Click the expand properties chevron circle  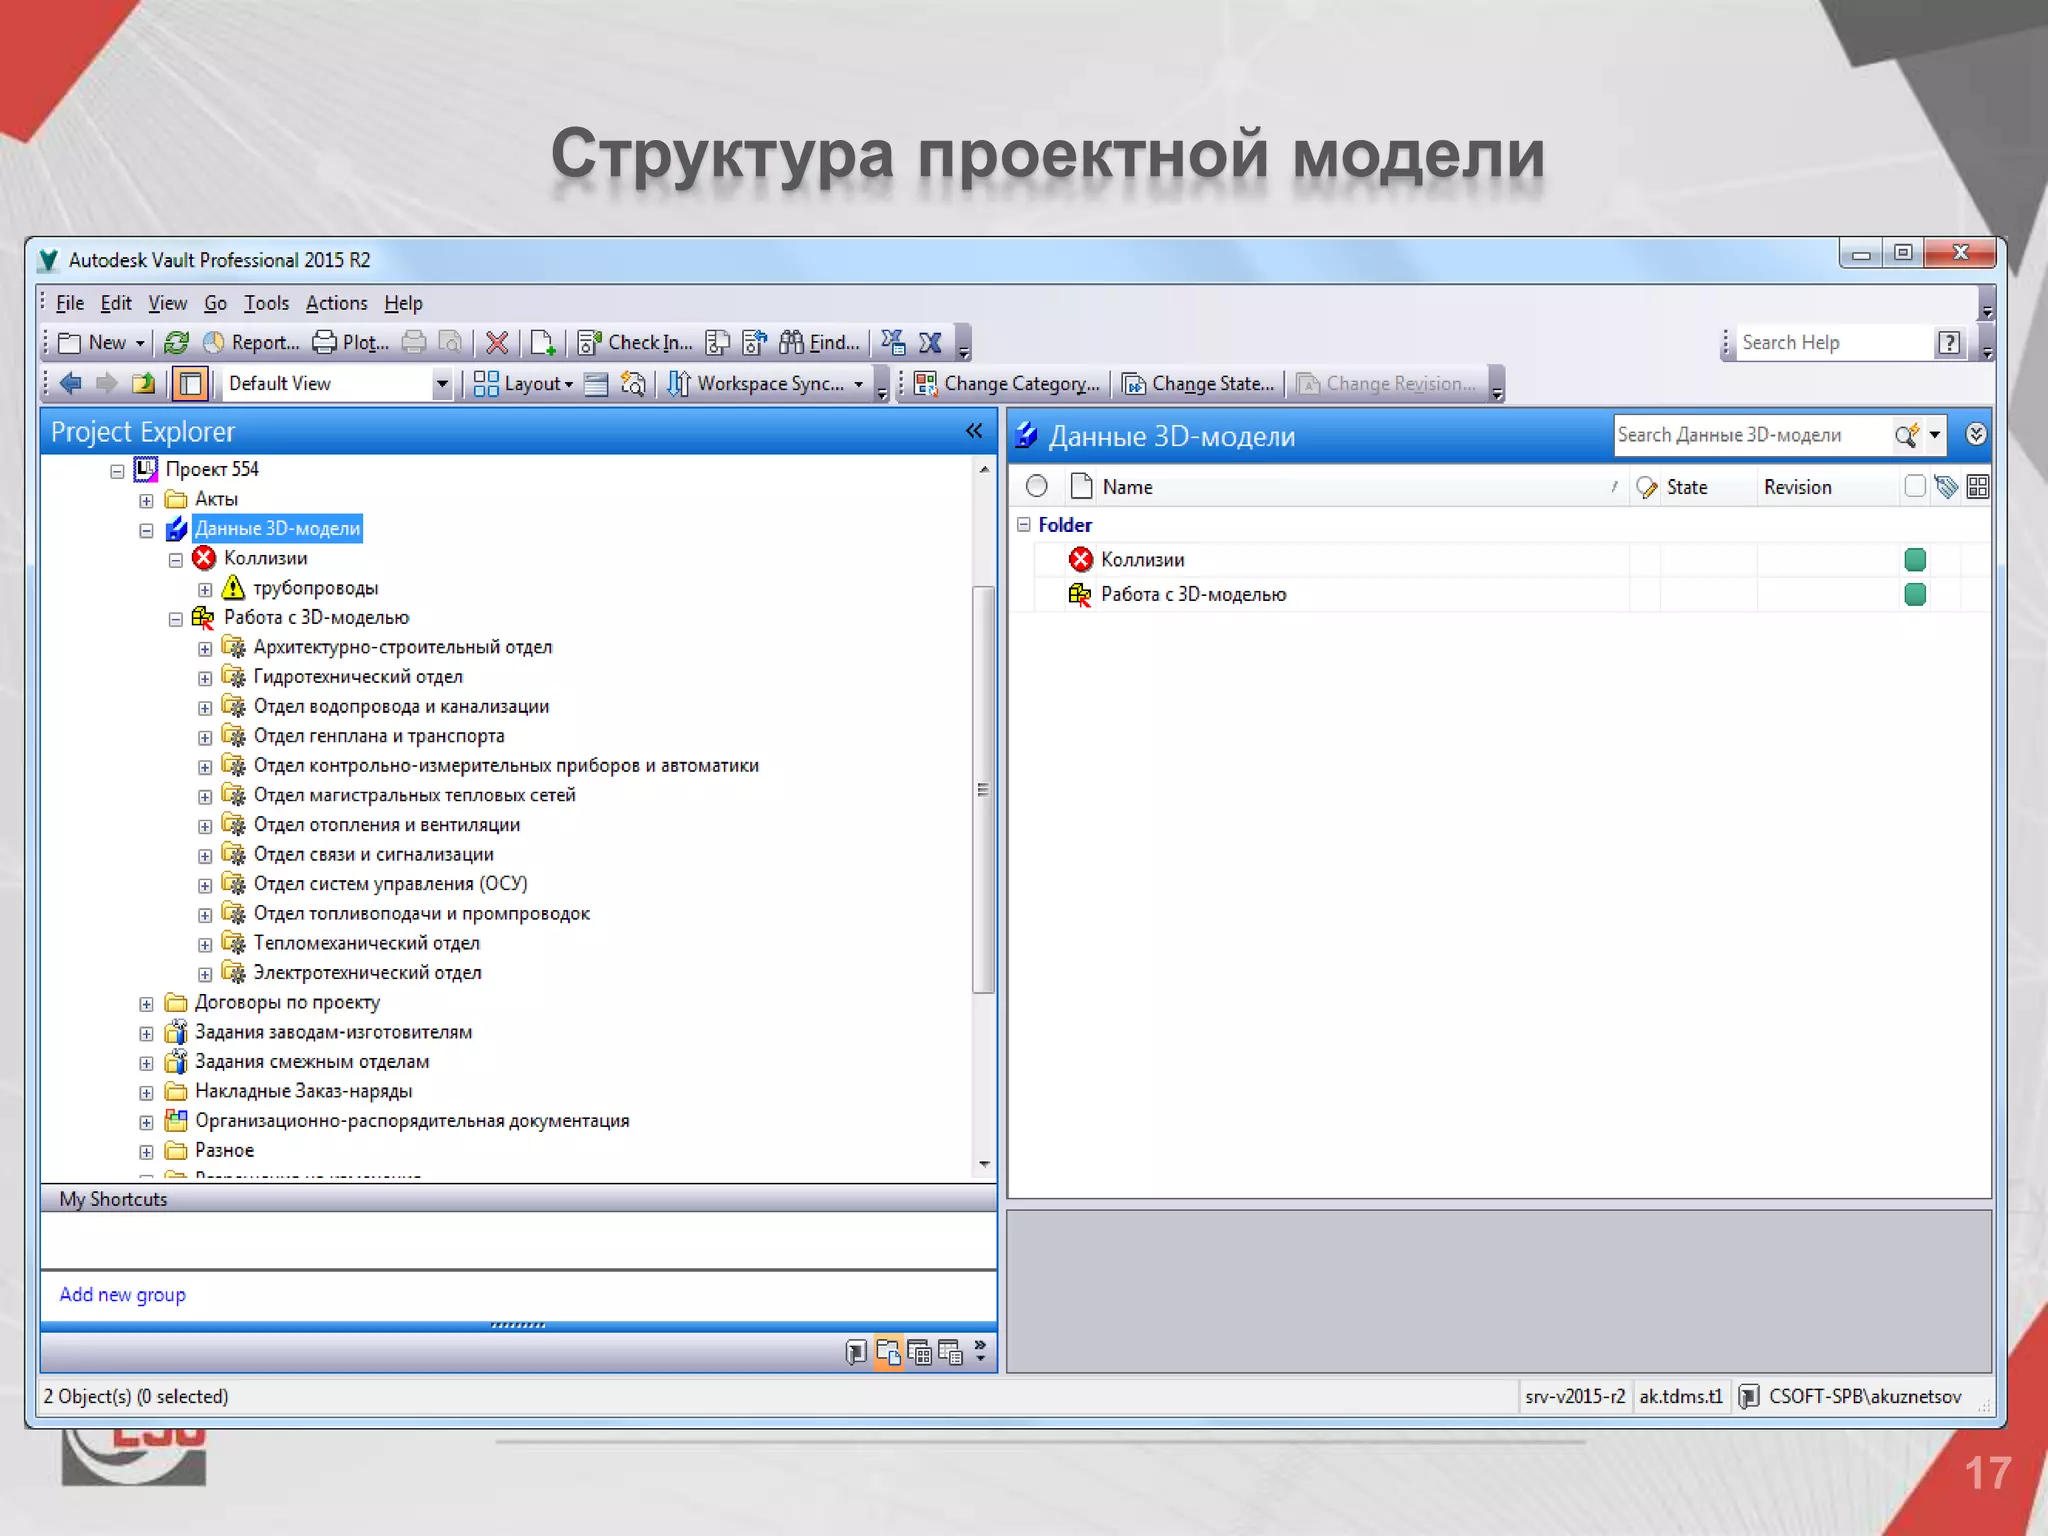click(x=1975, y=434)
